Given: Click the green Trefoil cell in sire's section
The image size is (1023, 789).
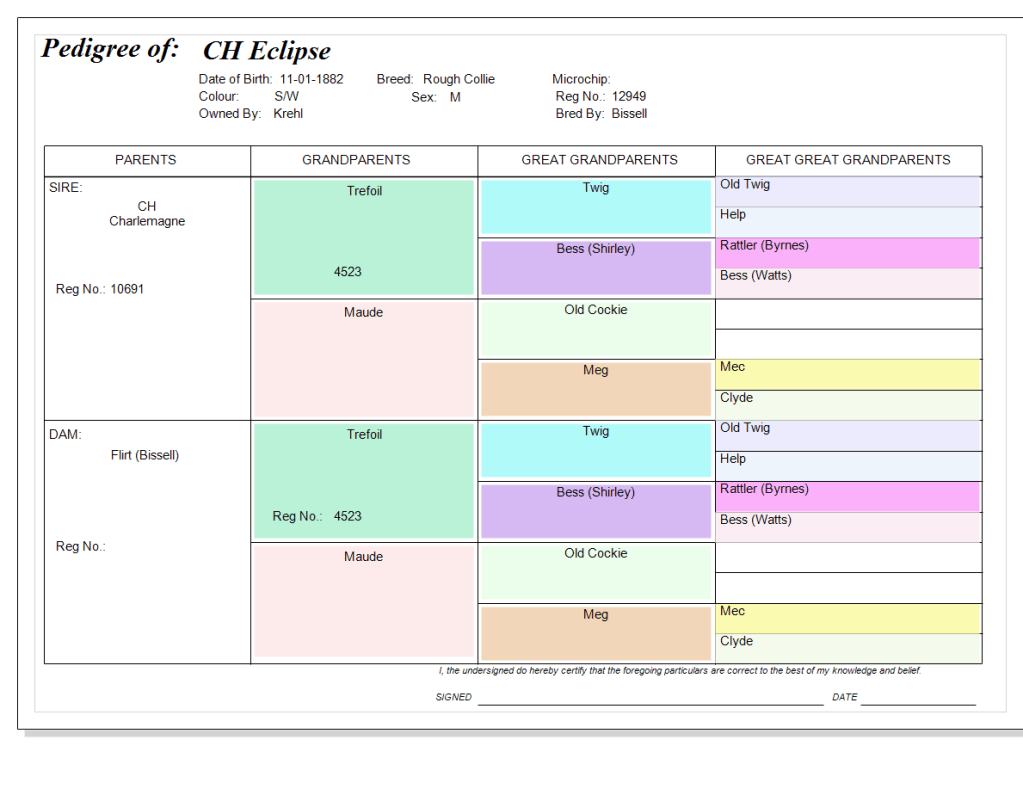Looking at the screenshot, I should (x=364, y=236).
